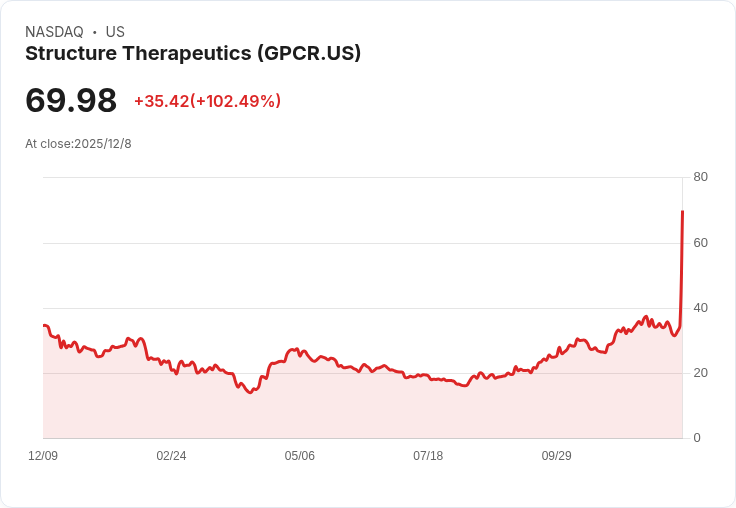The image size is (736, 508).
Task: Select the 12/09 date on x-axis
Action: pyautogui.click(x=43, y=456)
